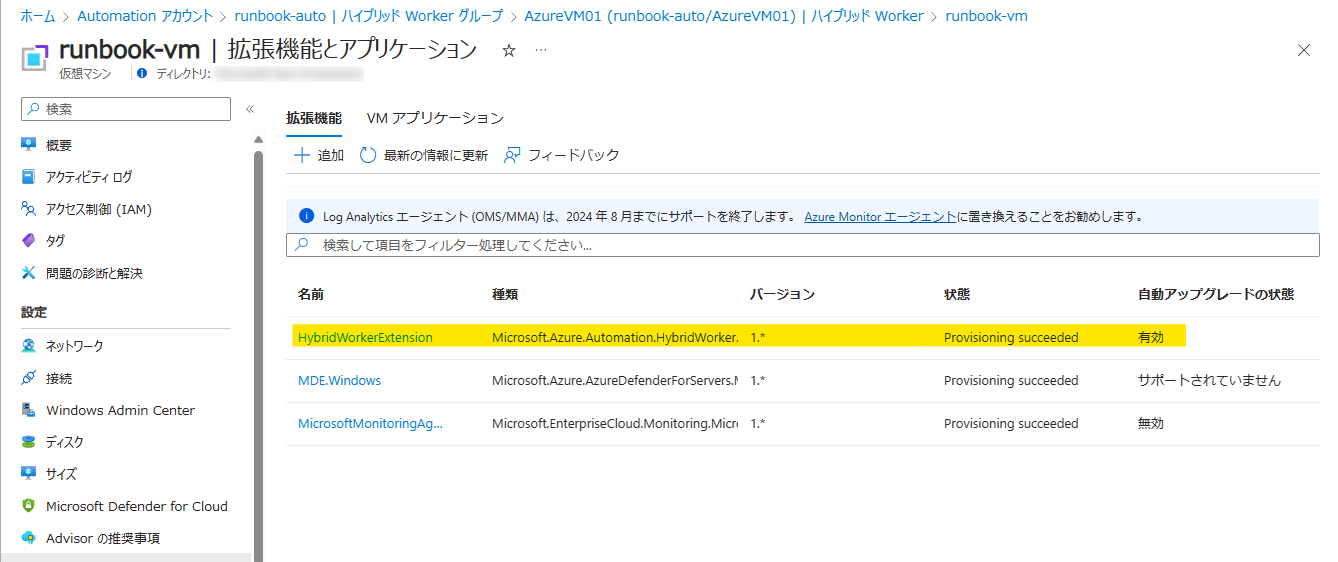Click the ネットワーク icon

click(29, 346)
